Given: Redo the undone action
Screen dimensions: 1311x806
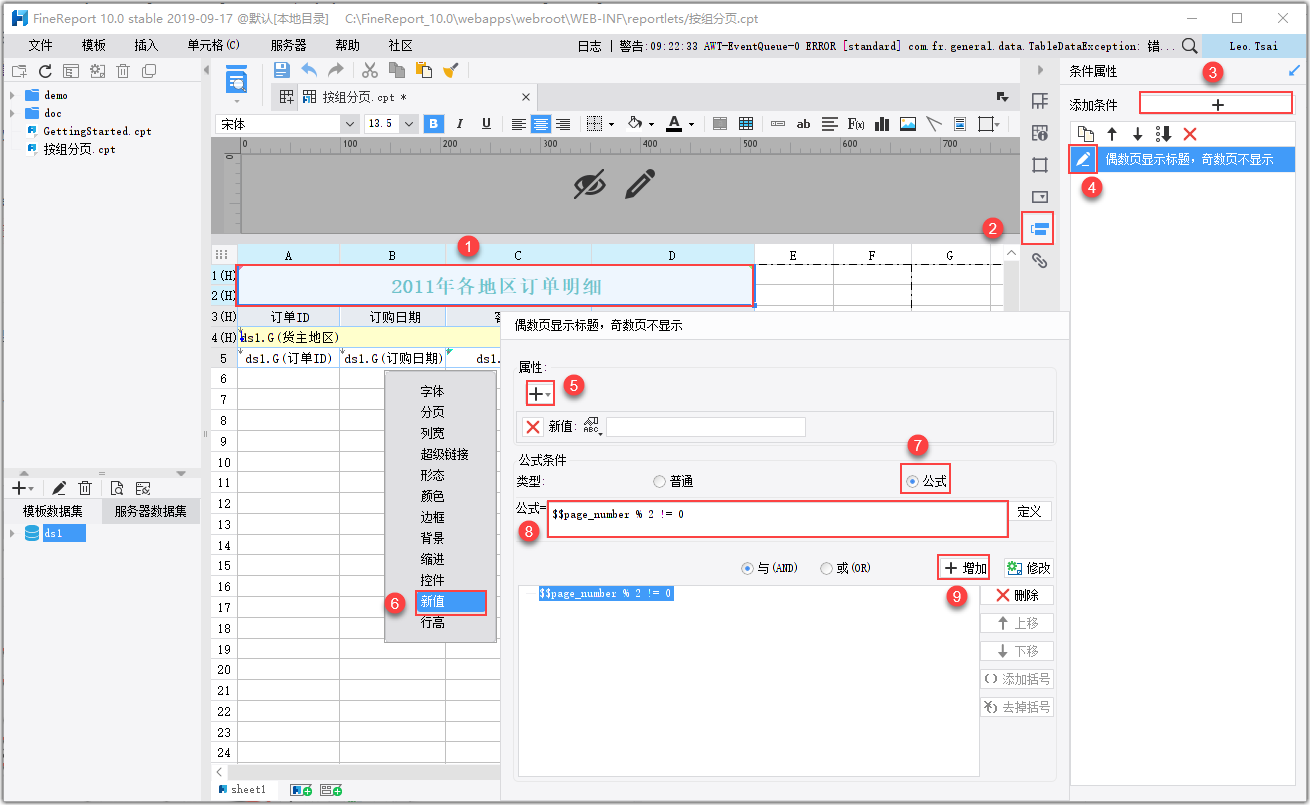Looking at the screenshot, I should [x=335, y=70].
